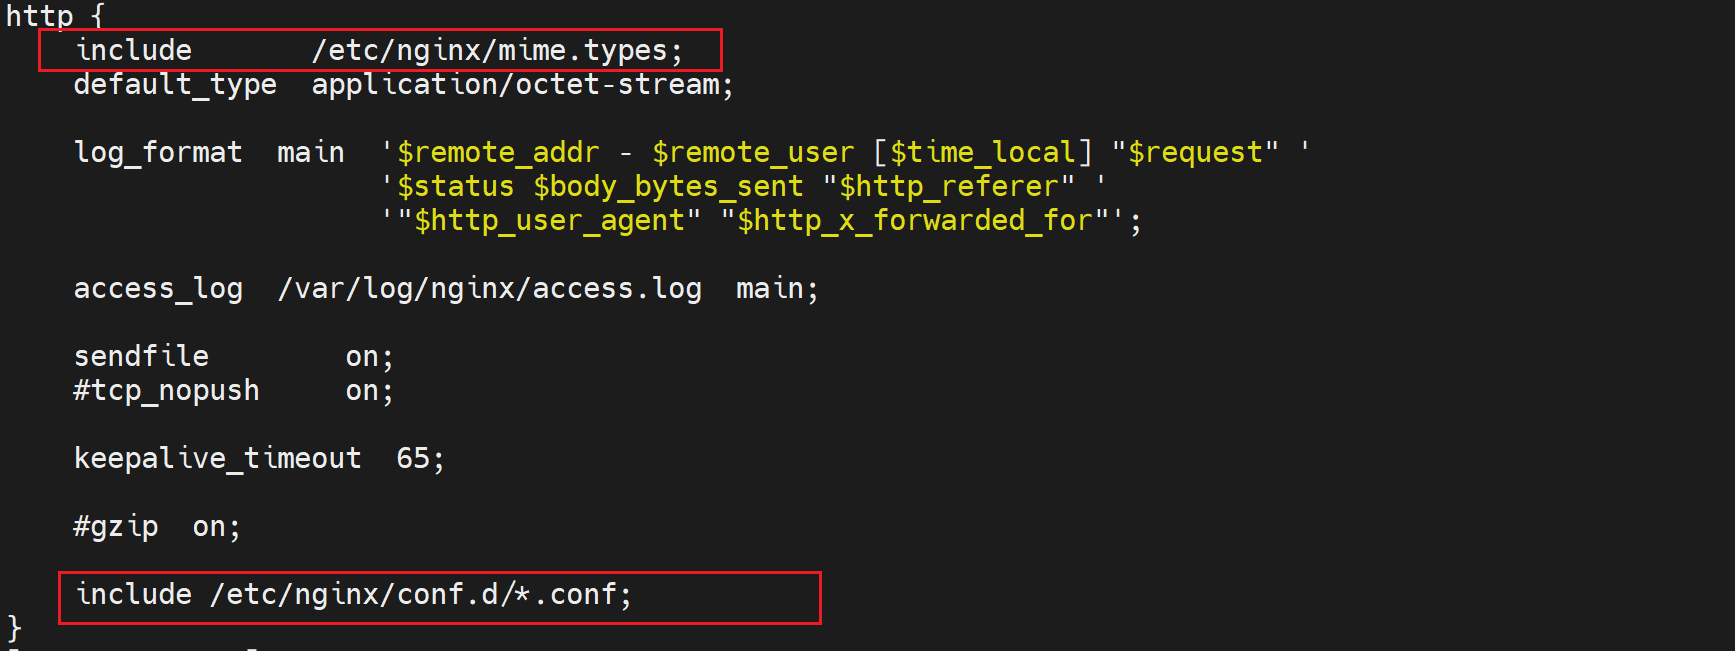The width and height of the screenshot is (1735, 651).
Task: Click the commented #tcp_nopush directive
Action: pyautogui.click(x=166, y=391)
